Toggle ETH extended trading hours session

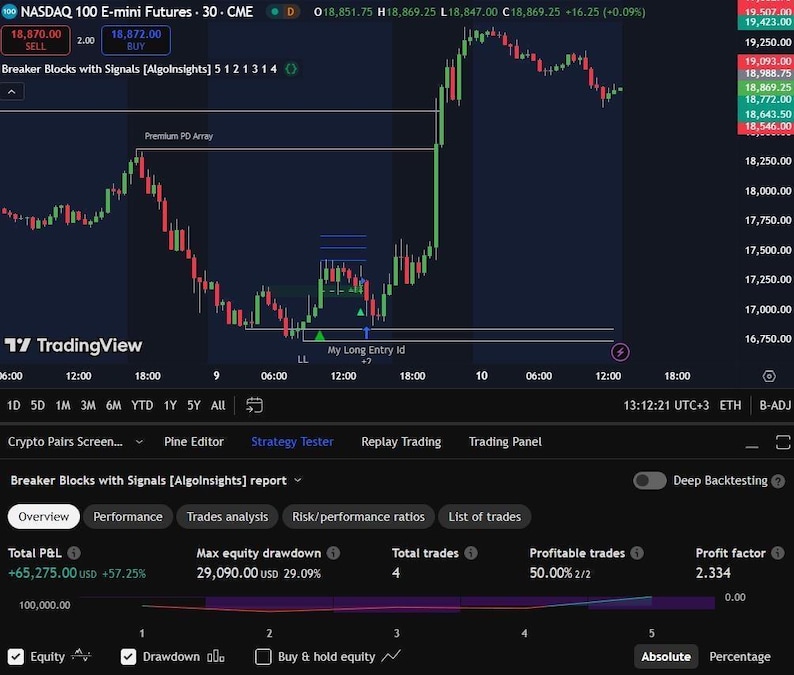tap(730, 405)
